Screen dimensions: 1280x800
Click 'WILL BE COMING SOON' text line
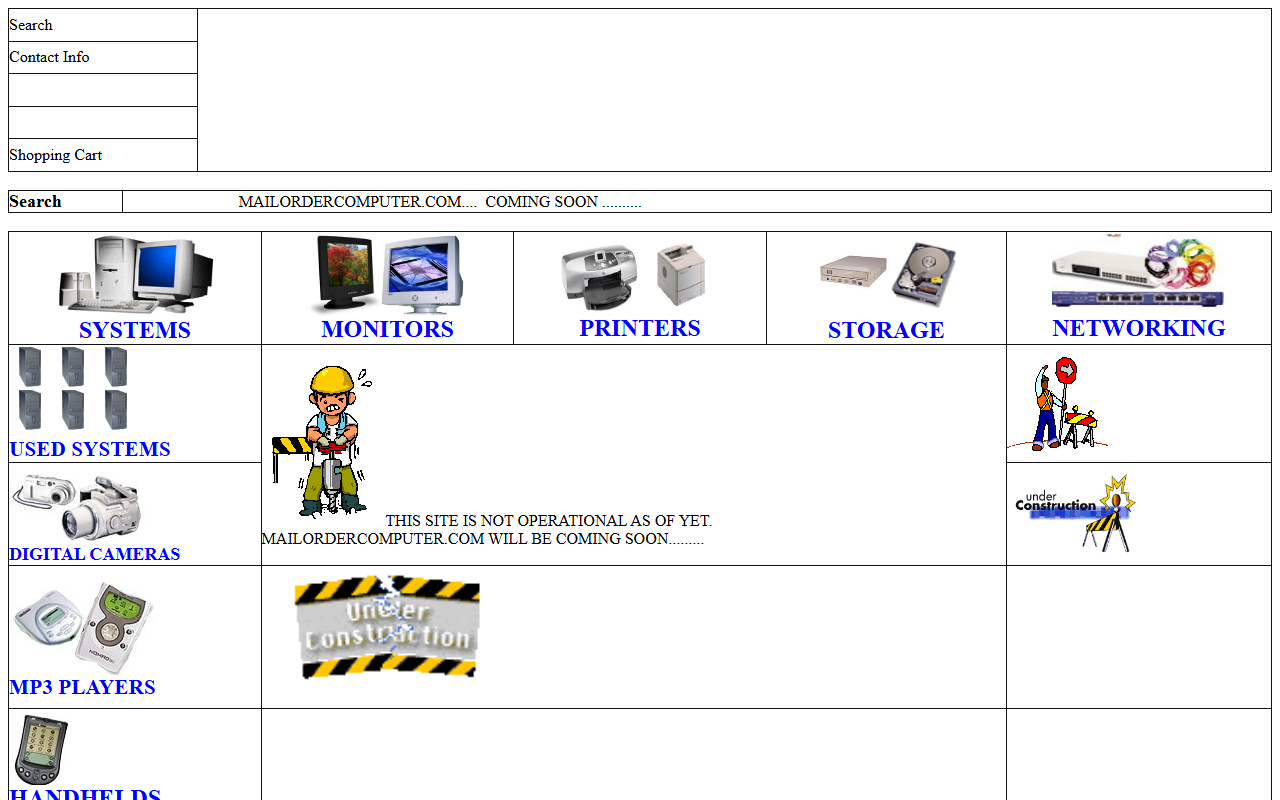tap(482, 539)
